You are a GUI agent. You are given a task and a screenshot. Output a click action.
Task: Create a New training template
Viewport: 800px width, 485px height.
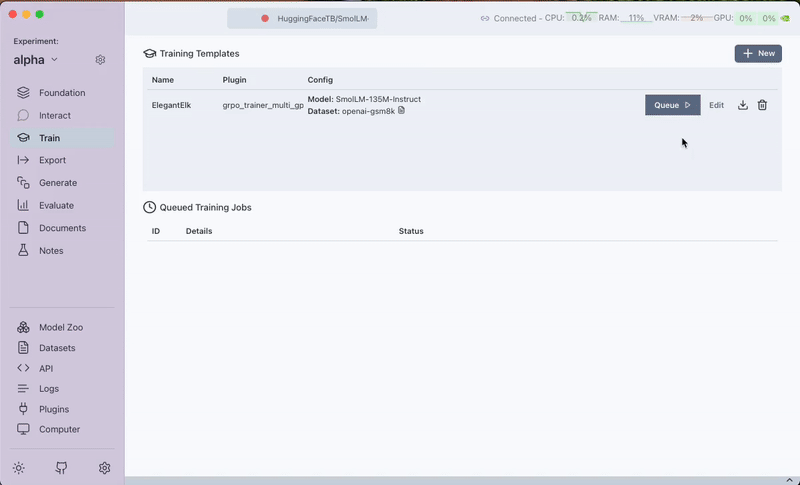coord(758,53)
